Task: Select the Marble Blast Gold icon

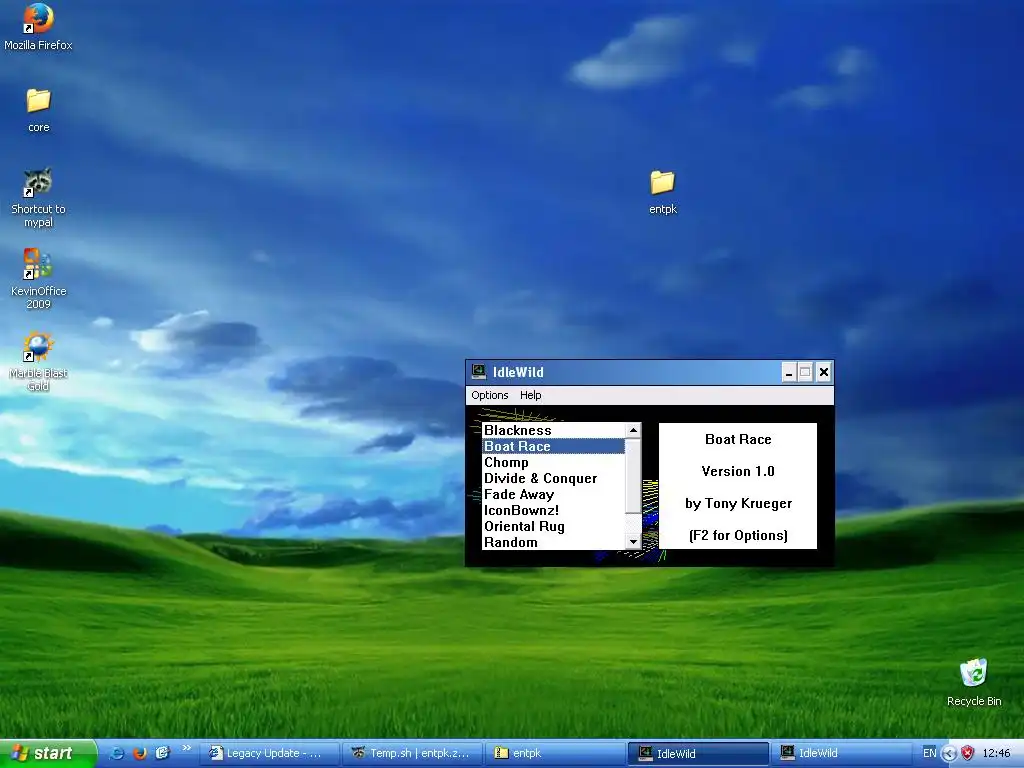Action: pyautogui.click(x=38, y=361)
